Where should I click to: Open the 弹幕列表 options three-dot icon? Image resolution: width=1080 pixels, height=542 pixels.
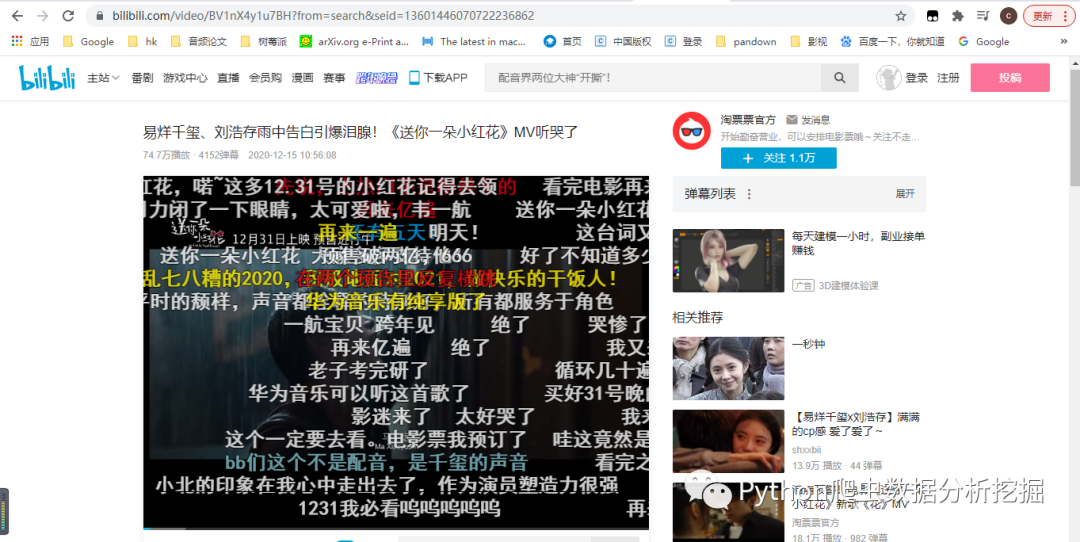coord(749,194)
